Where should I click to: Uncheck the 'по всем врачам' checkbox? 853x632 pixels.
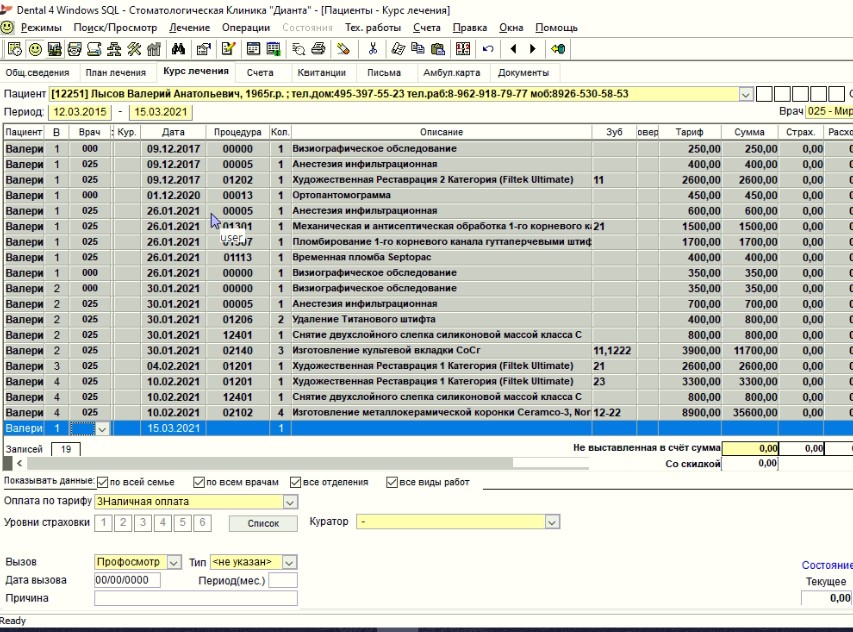point(199,482)
